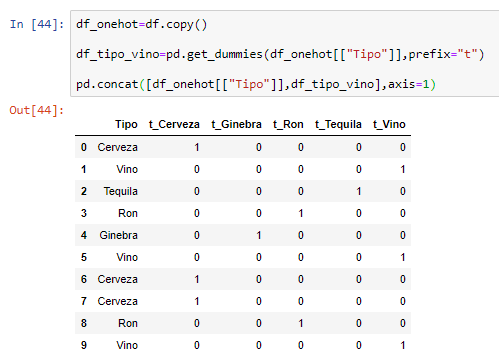Click row index 1
Viewport: 499px width, 364px height.
(x=84, y=169)
